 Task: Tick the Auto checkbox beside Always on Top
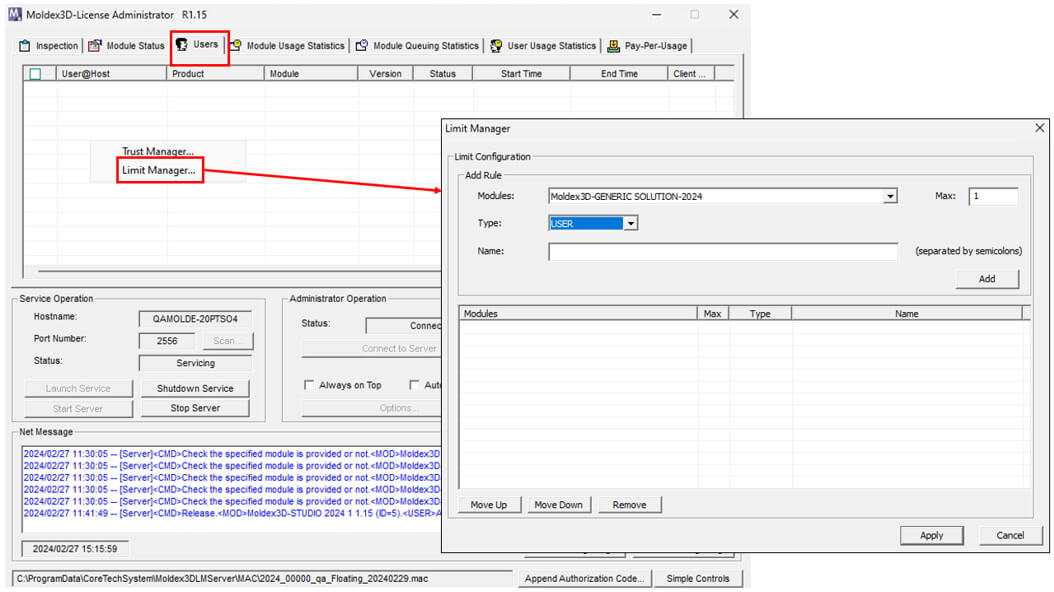(x=414, y=385)
